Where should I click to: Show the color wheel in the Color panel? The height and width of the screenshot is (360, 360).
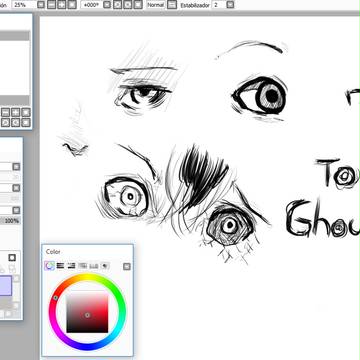pyautogui.click(x=50, y=266)
